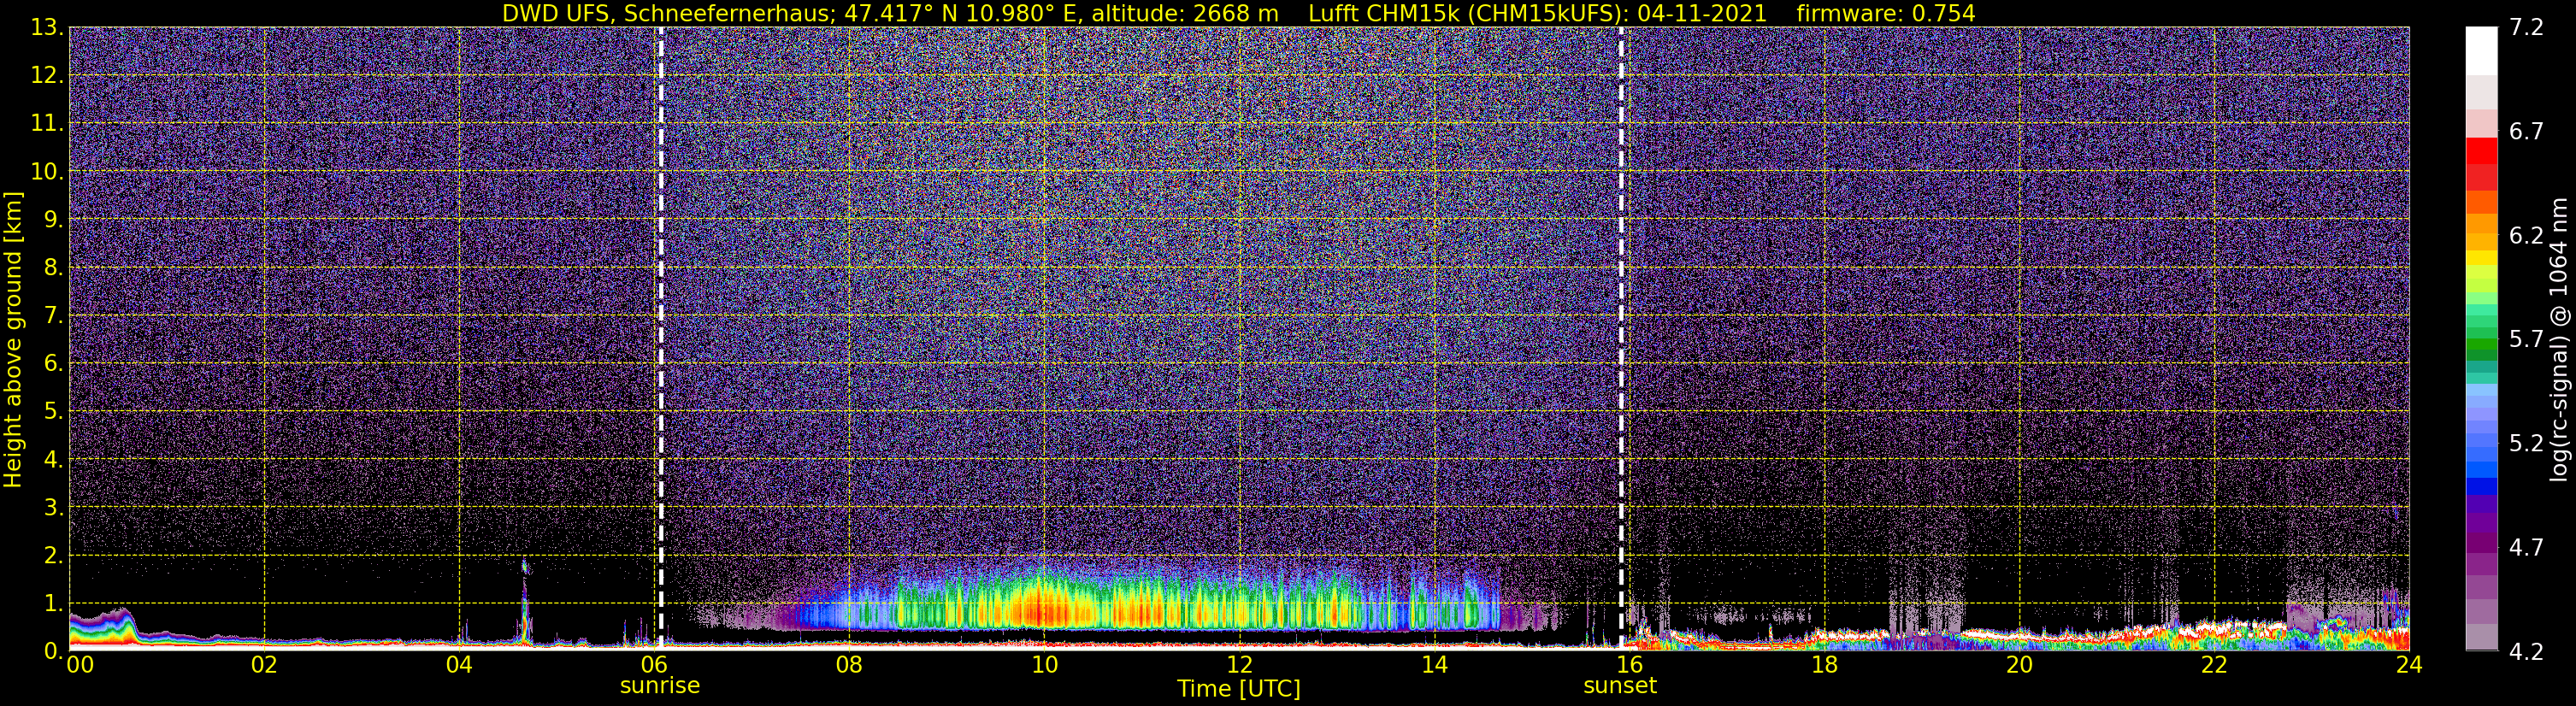Click the height axis tick '9.'
The height and width of the screenshot is (706, 2576).
click(x=53, y=220)
